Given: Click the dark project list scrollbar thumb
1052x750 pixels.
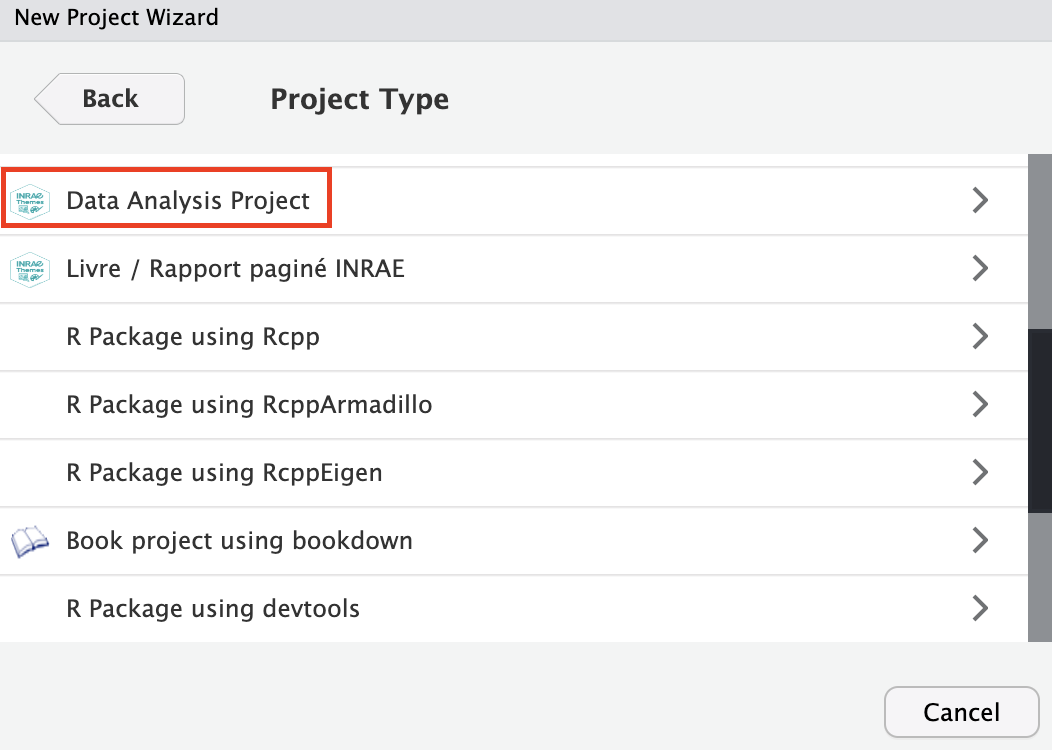Looking at the screenshot, I should point(1039,420).
